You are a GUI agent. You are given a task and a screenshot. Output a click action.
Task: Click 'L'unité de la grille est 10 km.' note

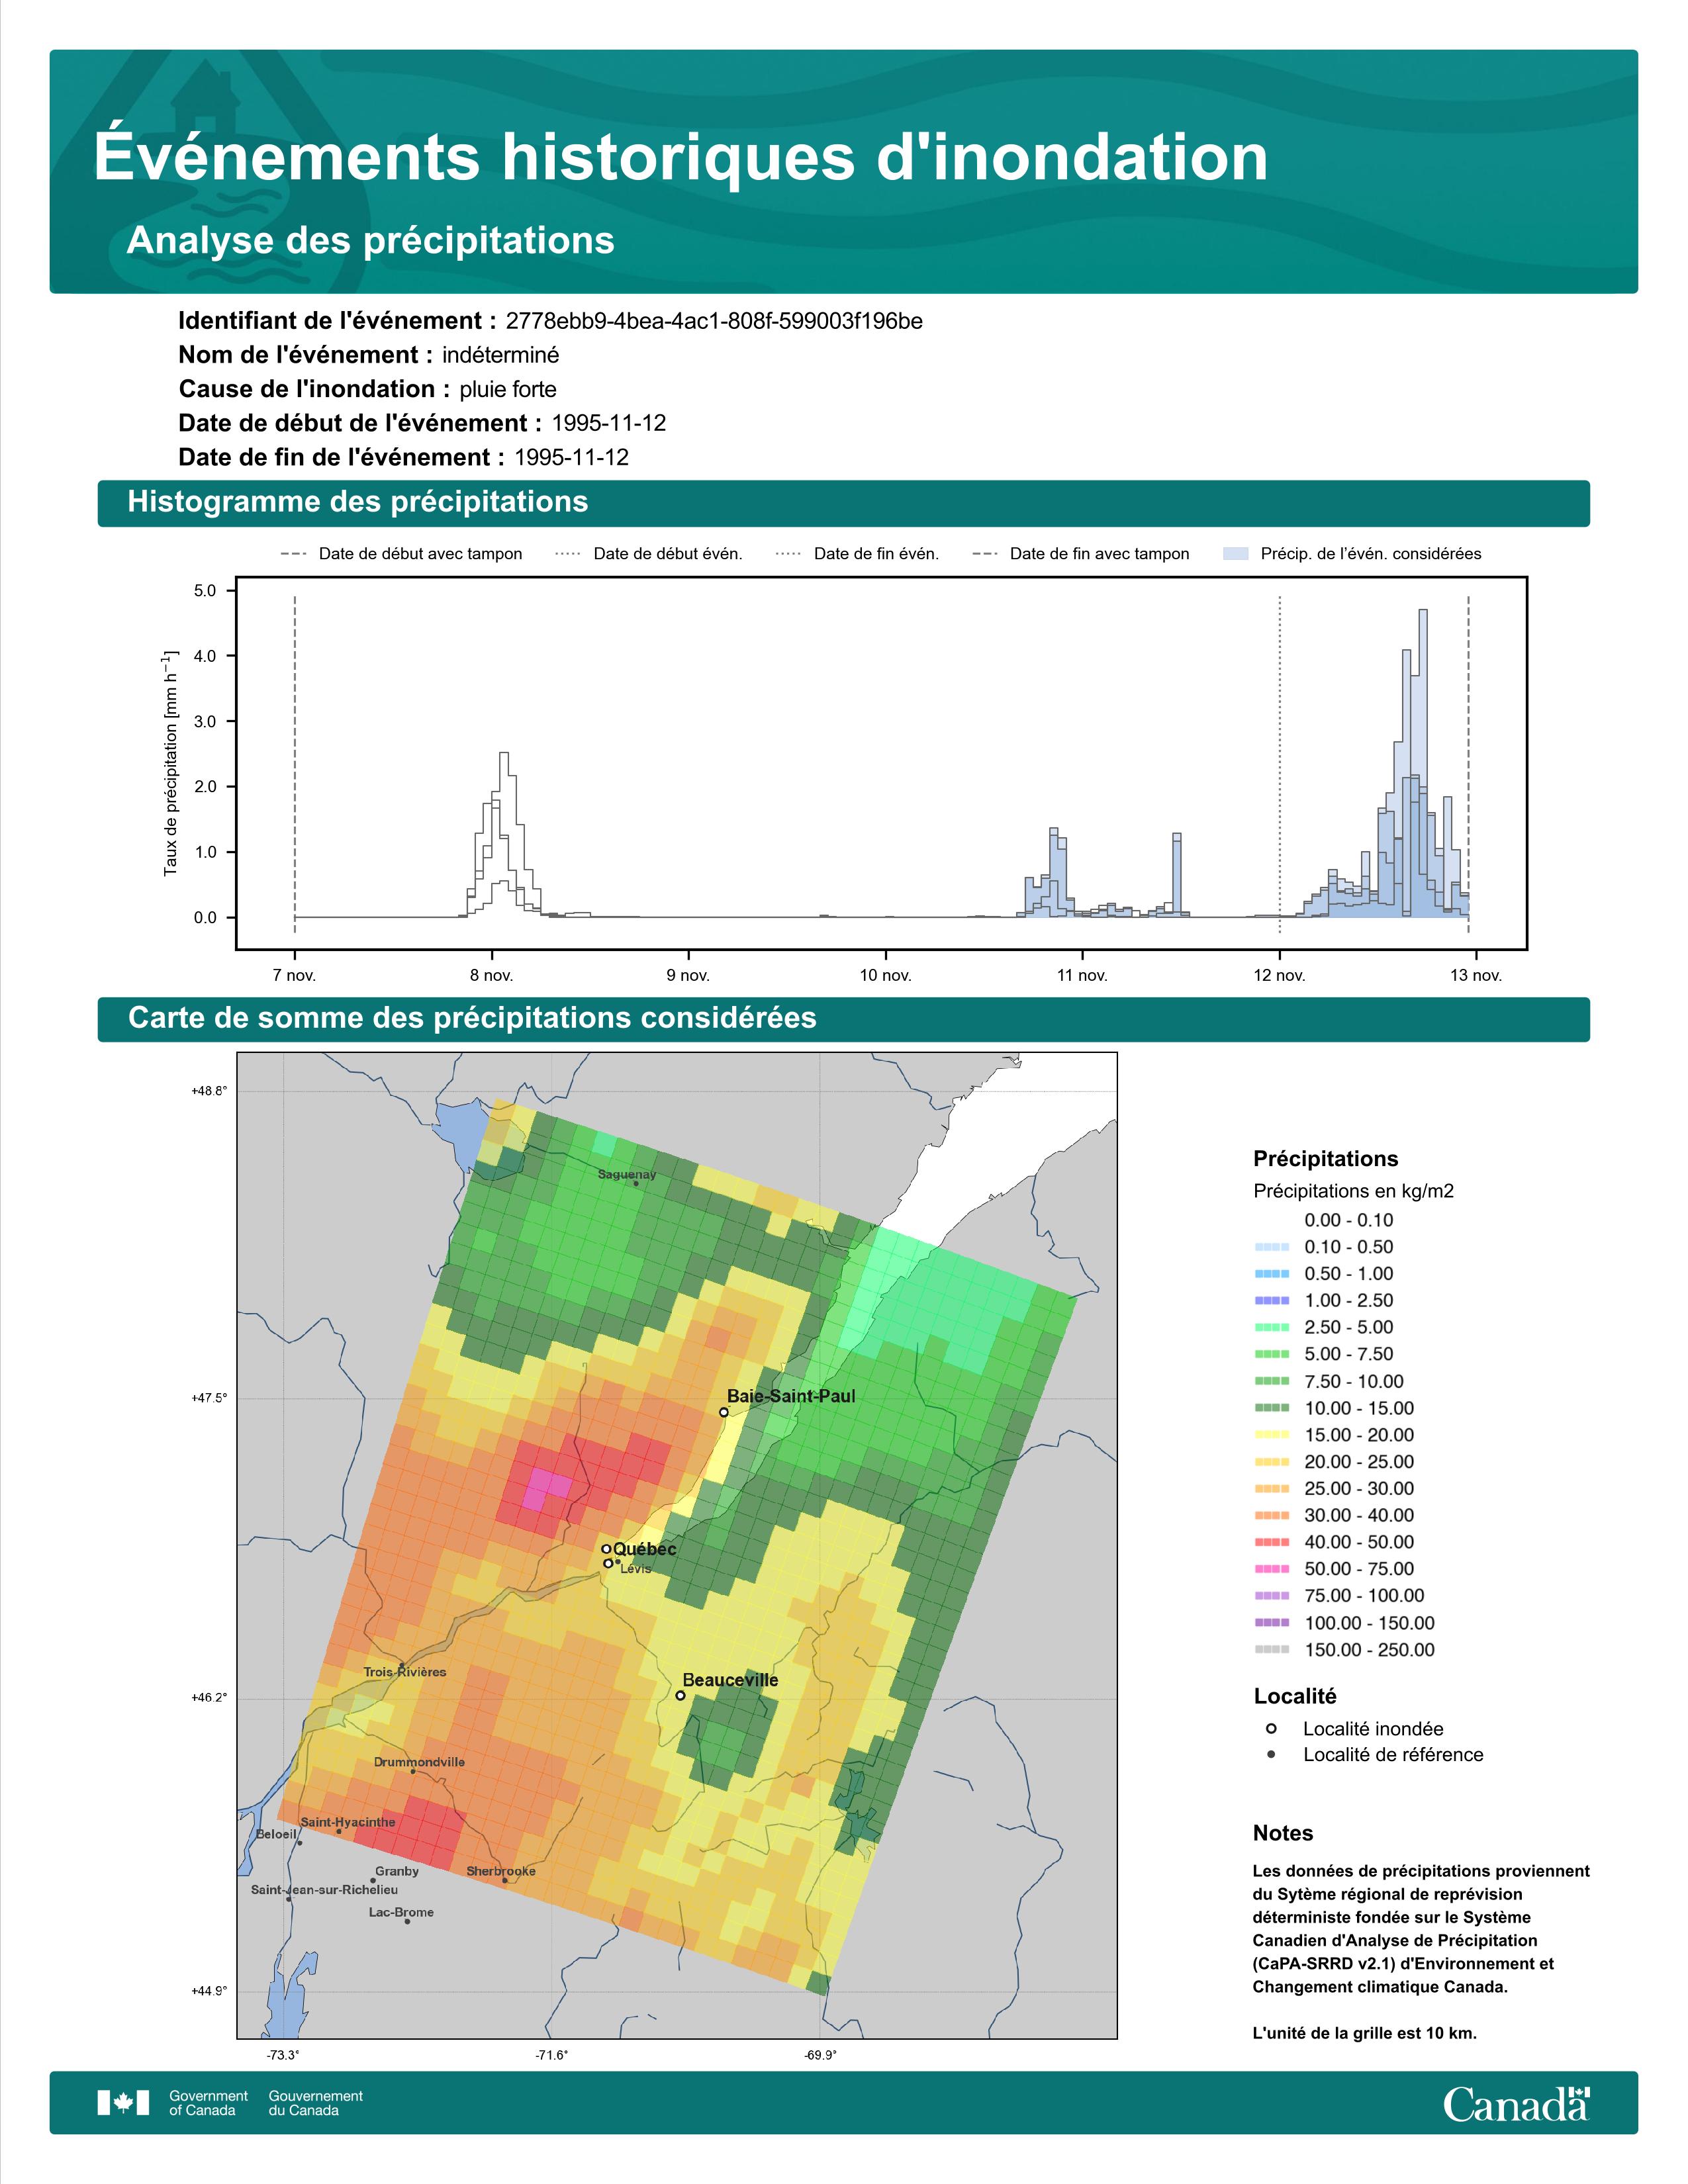coord(1365,2033)
